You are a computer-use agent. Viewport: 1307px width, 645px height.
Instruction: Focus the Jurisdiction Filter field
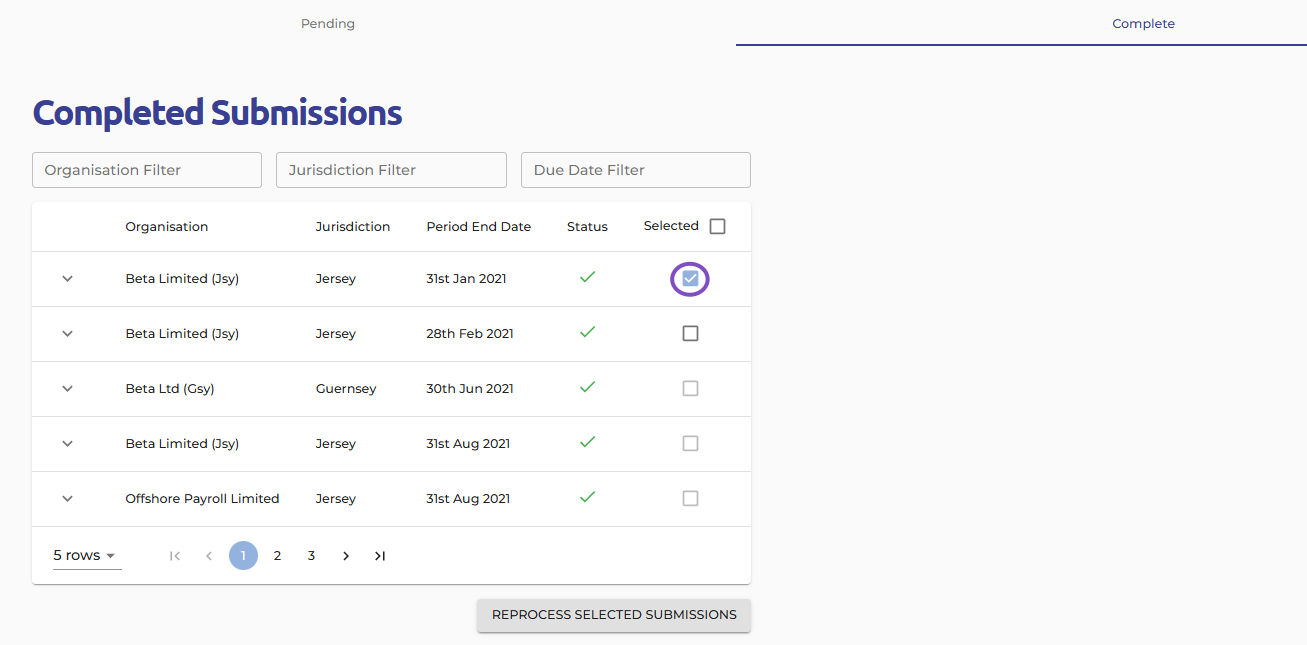391,170
